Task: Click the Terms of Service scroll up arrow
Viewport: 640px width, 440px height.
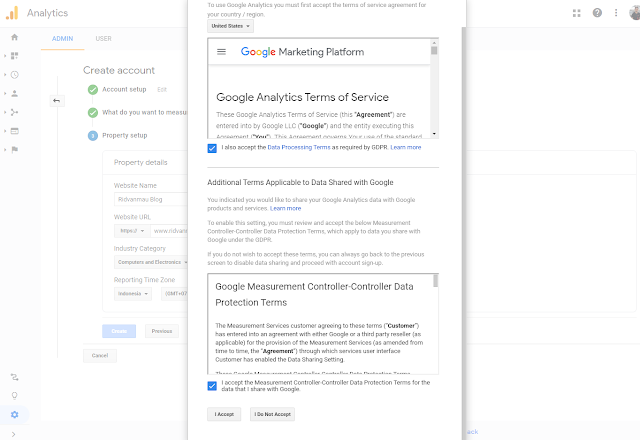Action: [x=434, y=42]
